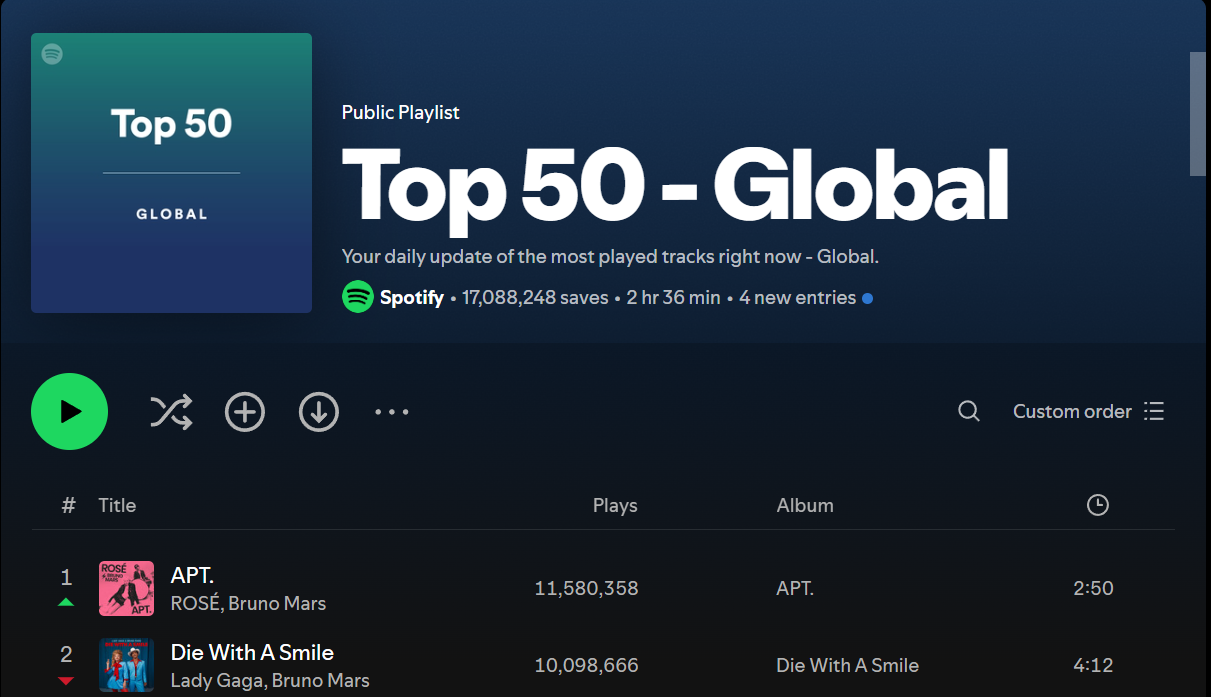Search within the playlist
Image resolution: width=1211 pixels, height=697 pixels.
pyautogui.click(x=967, y=411)
